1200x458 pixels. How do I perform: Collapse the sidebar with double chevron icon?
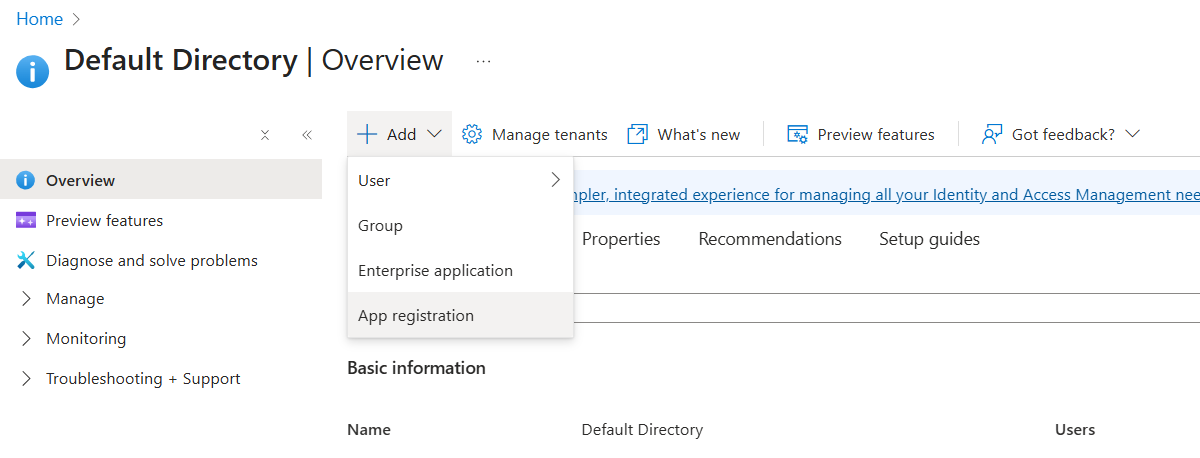click(307, 135)
